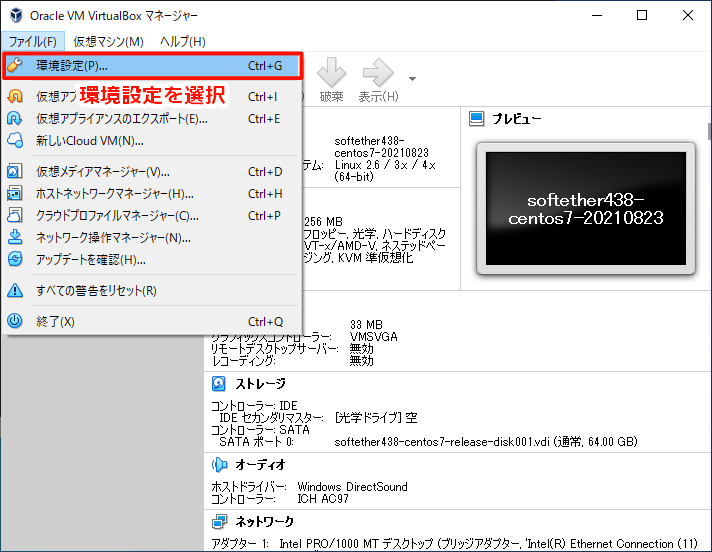Open クラウドプロファイルマネージャー(C)...
Screen dimensions: 712x552
(152, 216)
